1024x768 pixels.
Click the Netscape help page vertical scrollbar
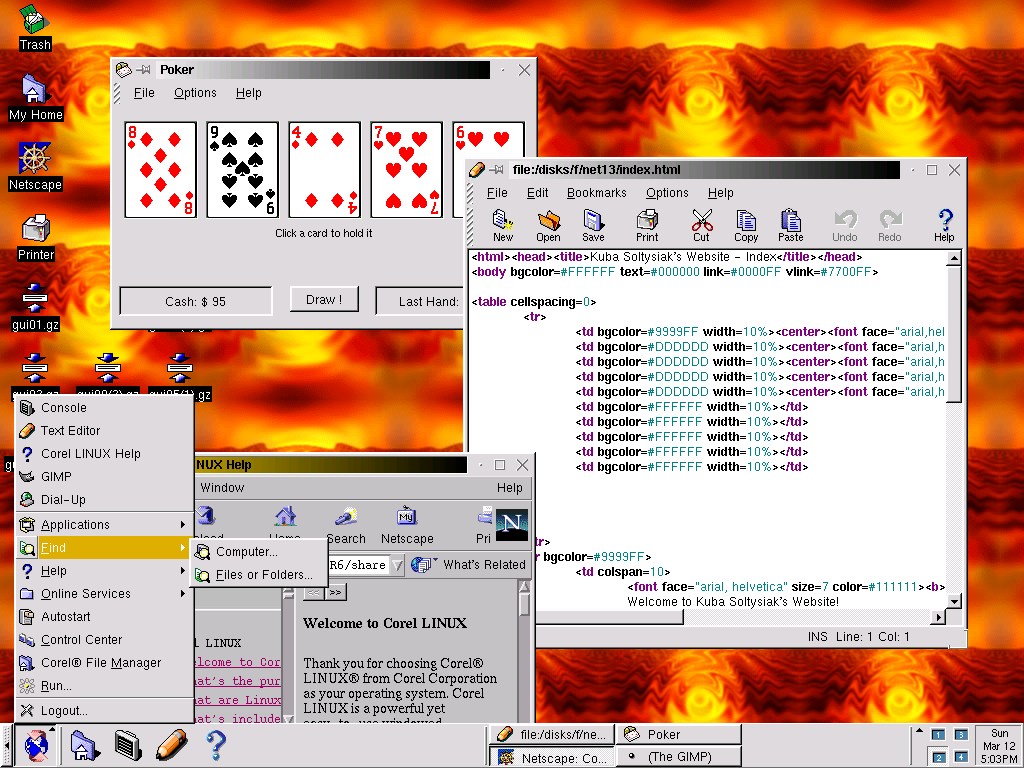(x=524, y=650)
